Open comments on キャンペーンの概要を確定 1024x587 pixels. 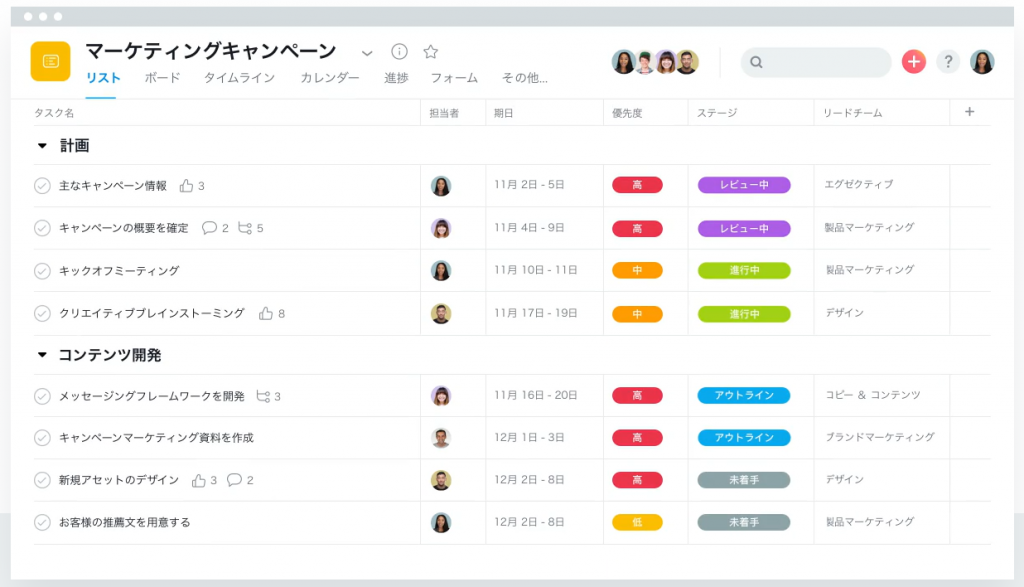(x=209, y=227)
